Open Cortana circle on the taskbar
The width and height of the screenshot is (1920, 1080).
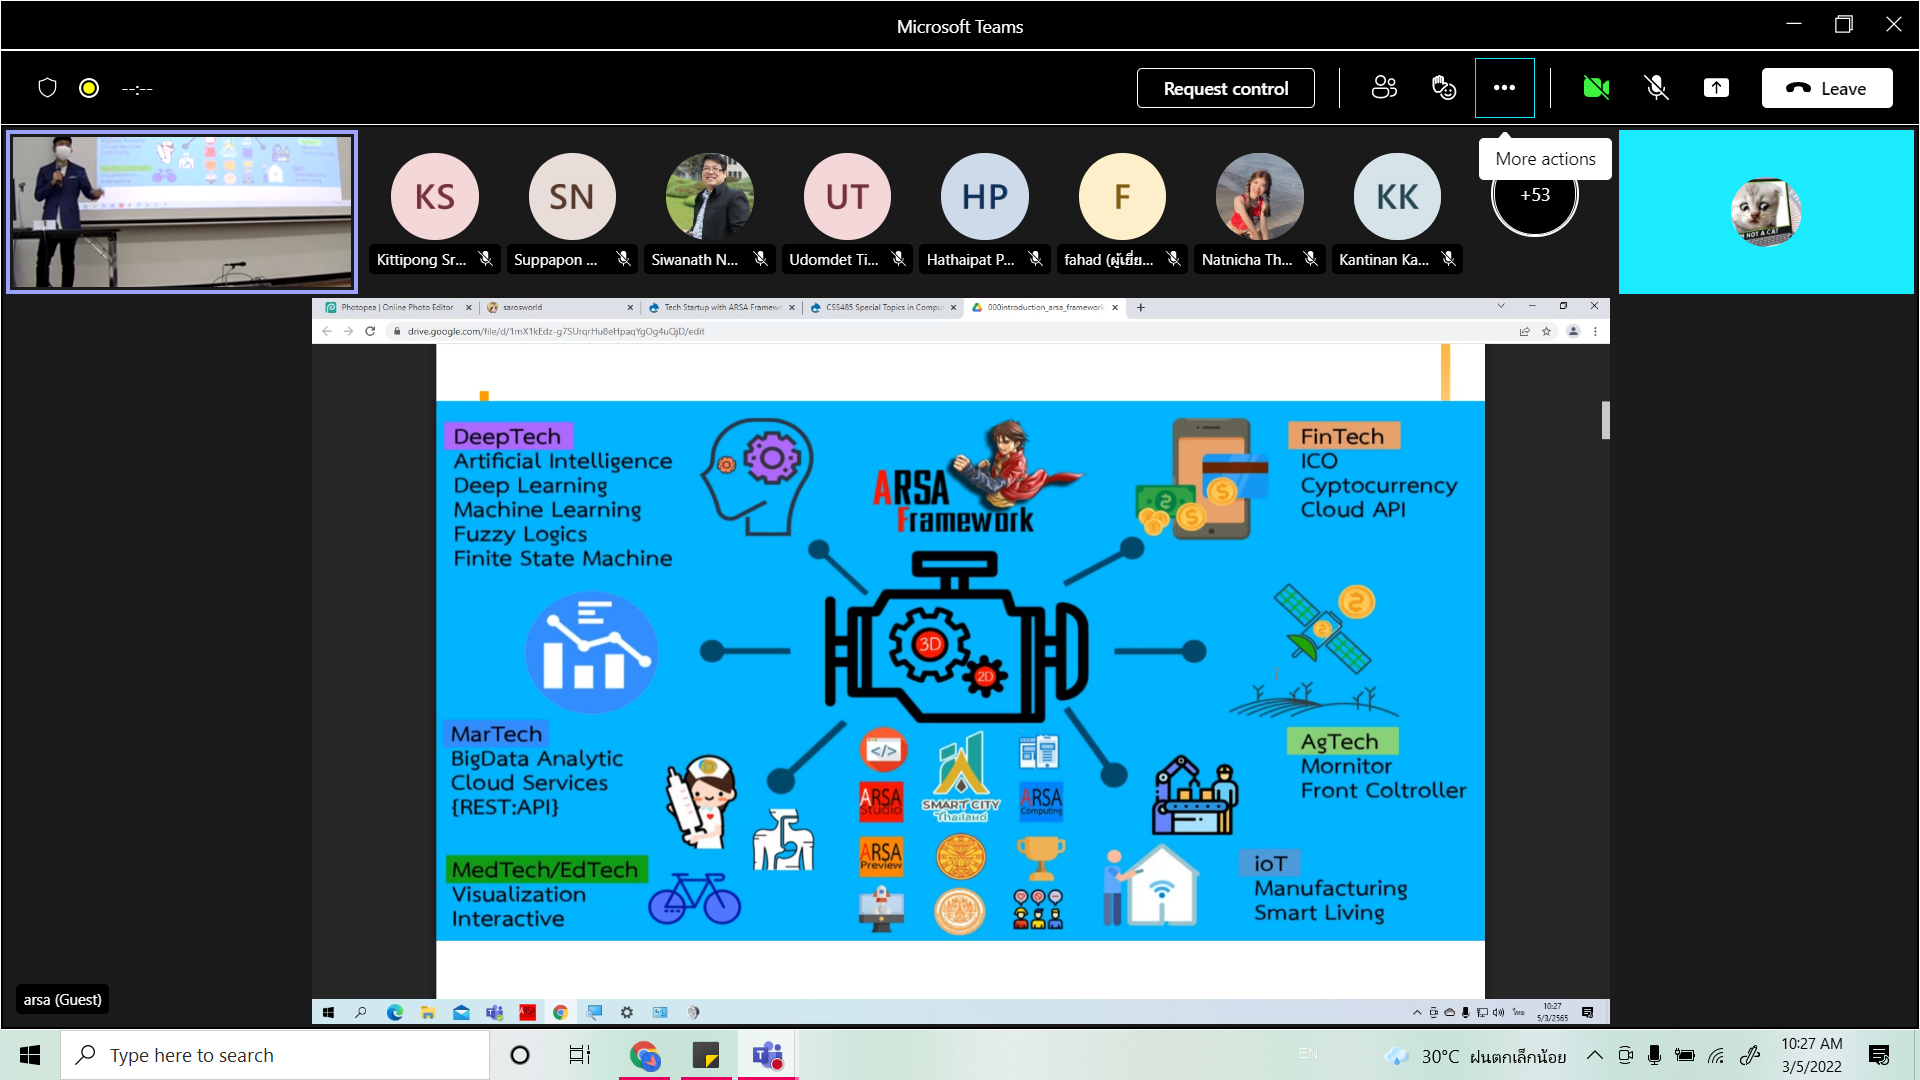tap(519, 1055)
